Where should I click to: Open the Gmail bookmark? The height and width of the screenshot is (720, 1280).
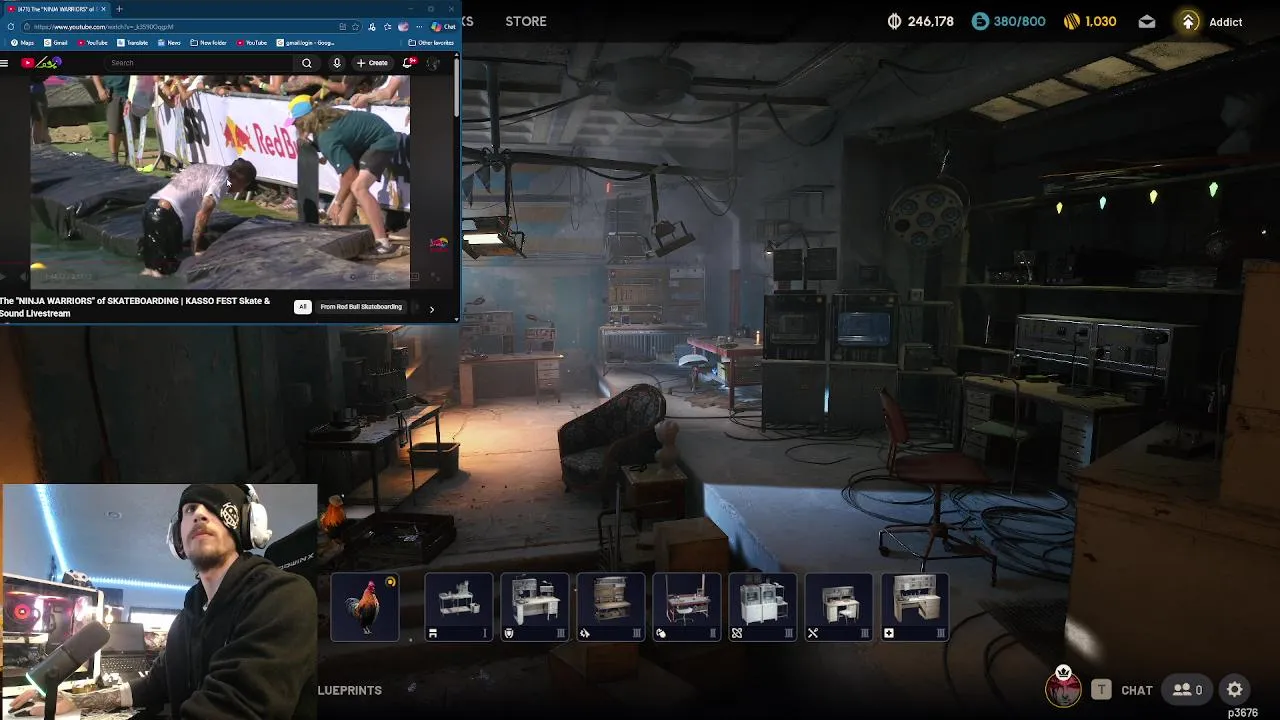click(x=56, y=43)
